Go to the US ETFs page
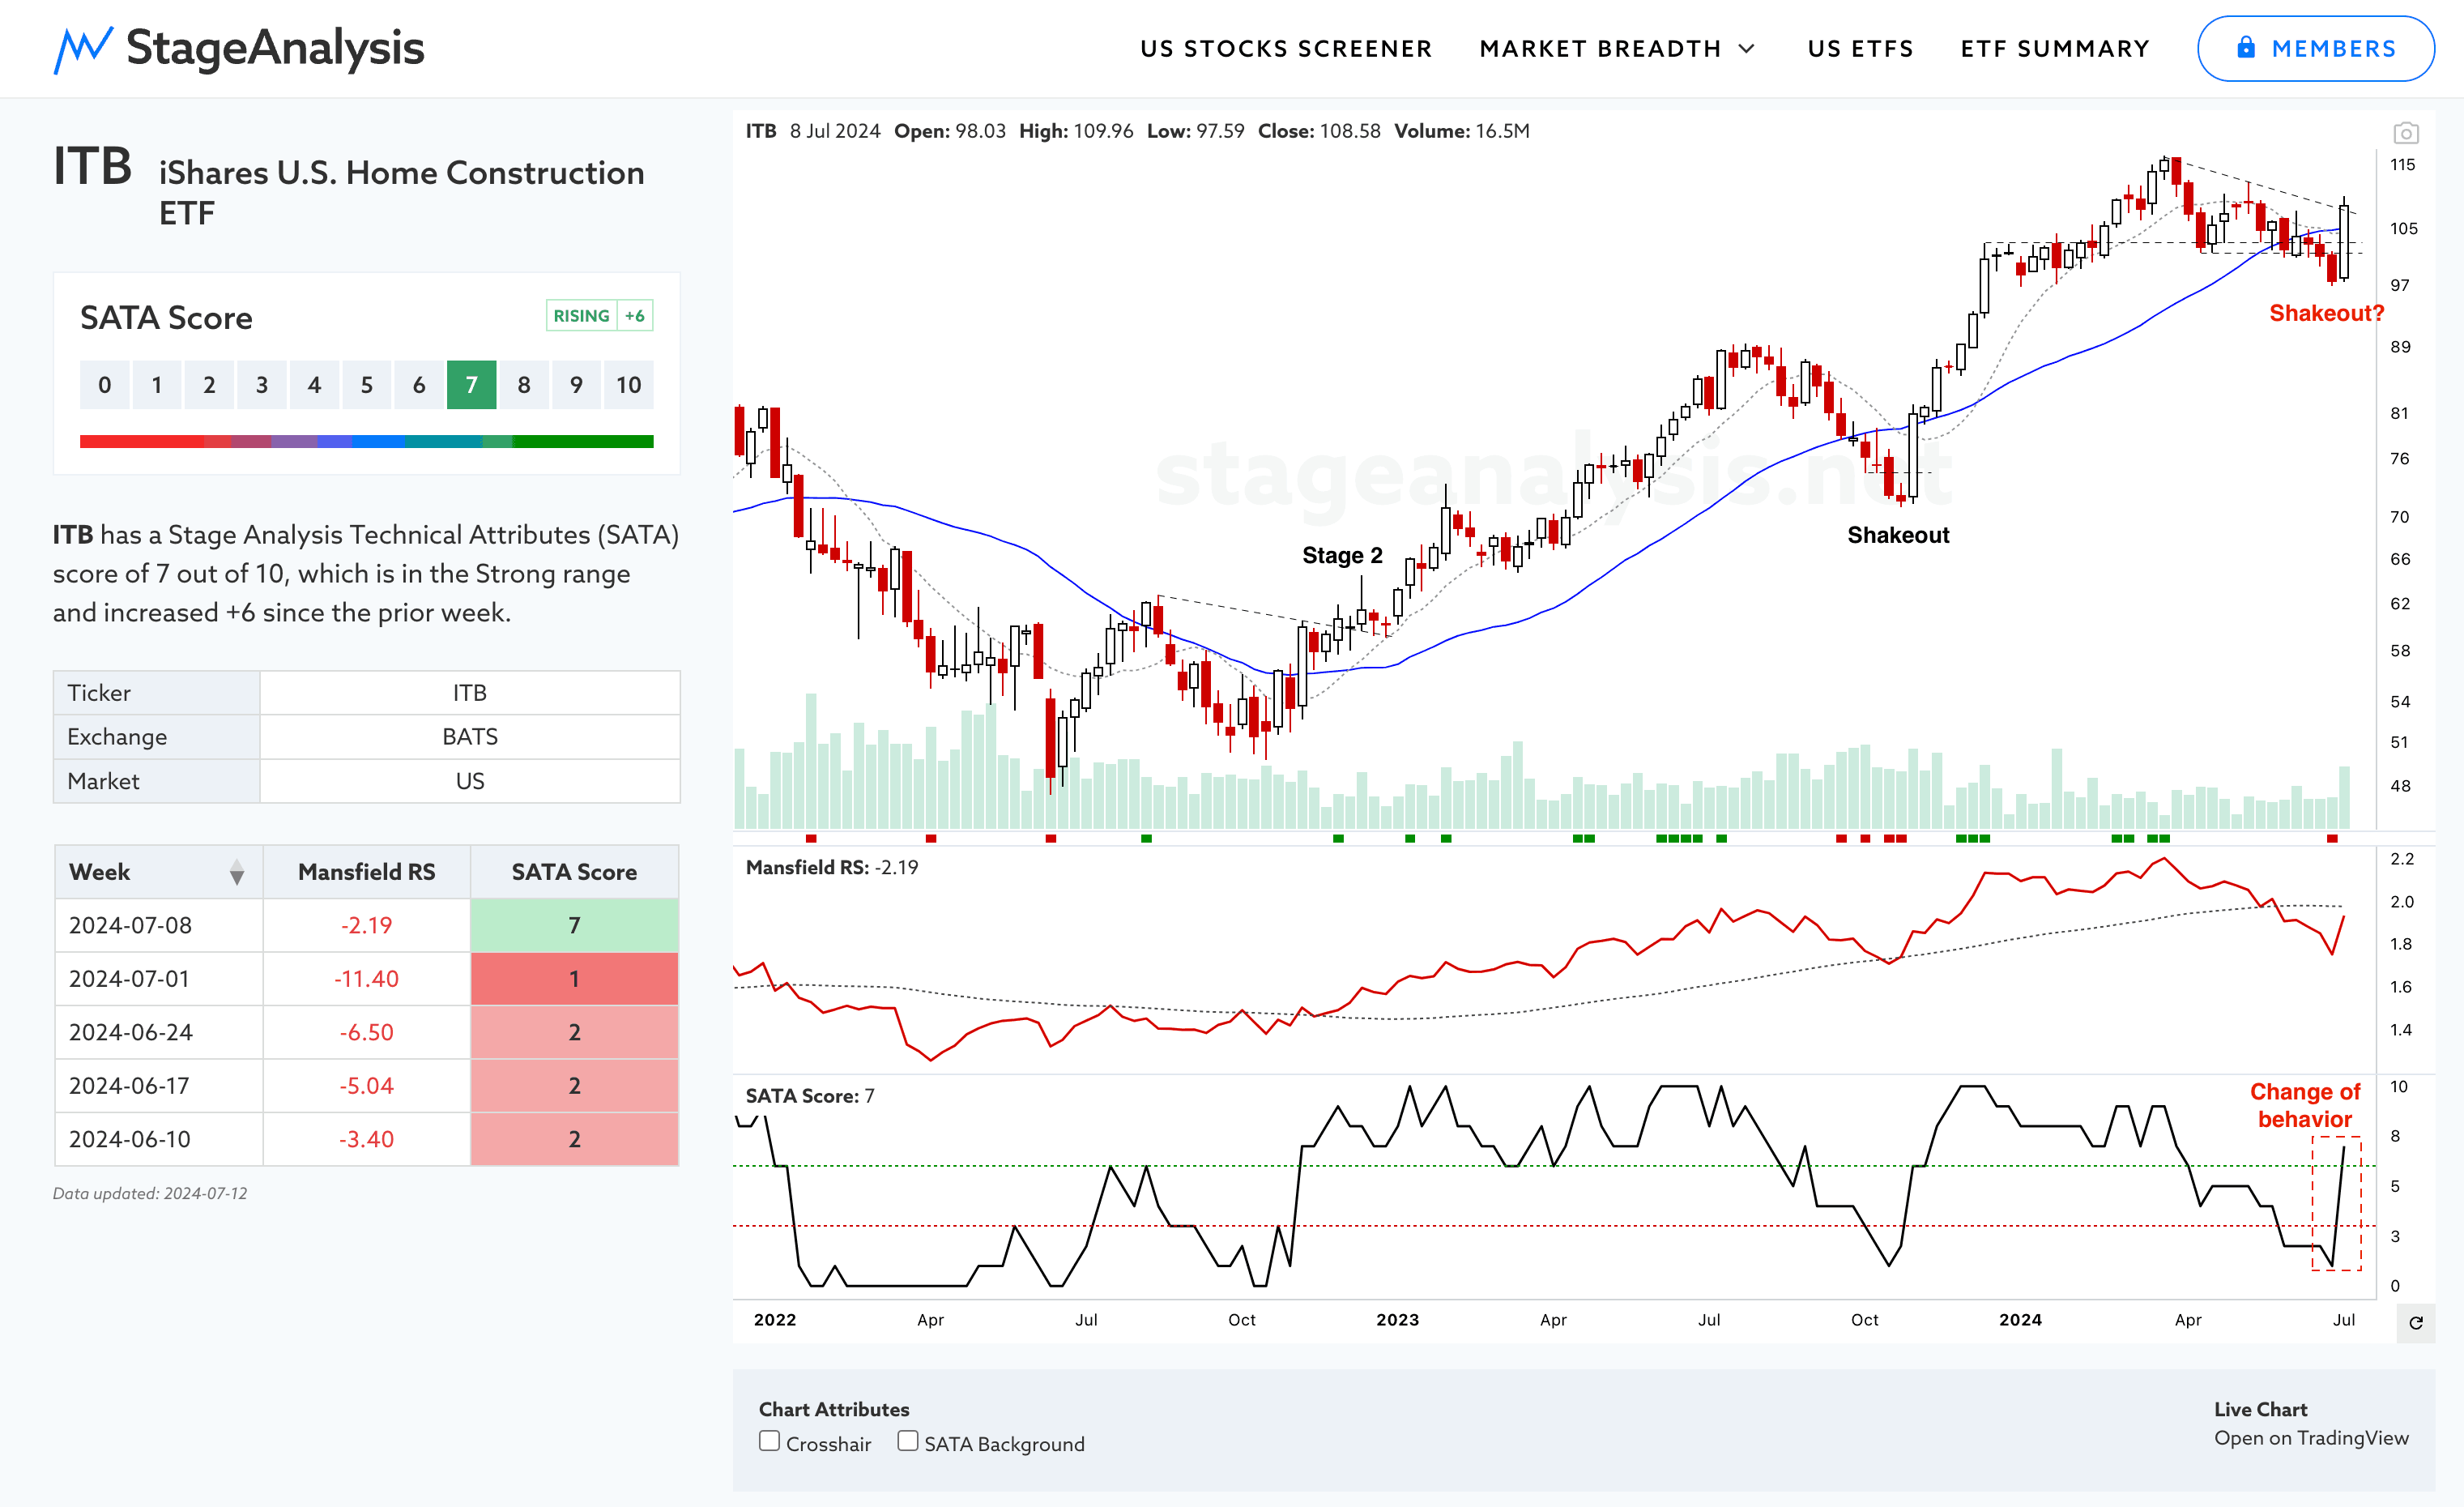This screenshot has width=2464, height=1507. coord(1860,49)
